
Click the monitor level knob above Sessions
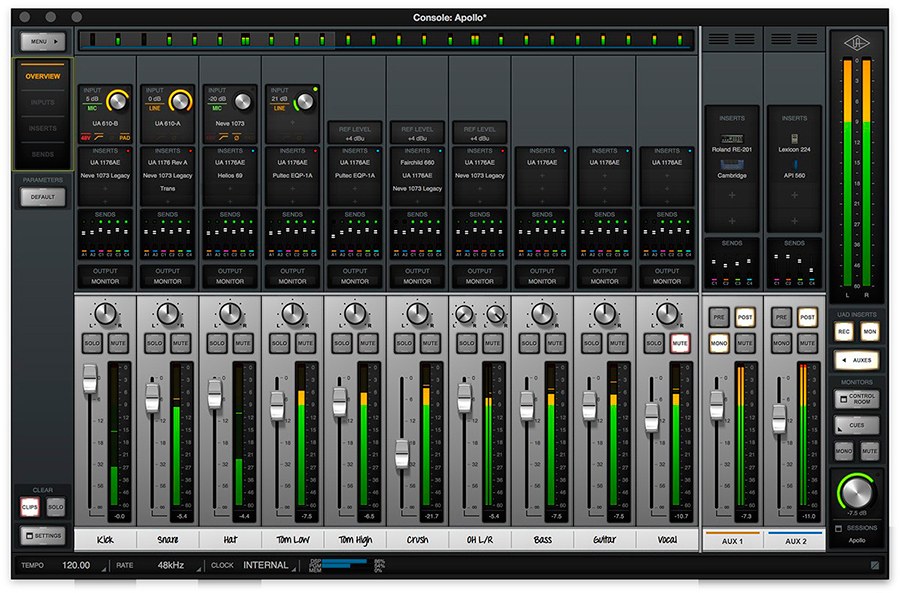point(856,492)
